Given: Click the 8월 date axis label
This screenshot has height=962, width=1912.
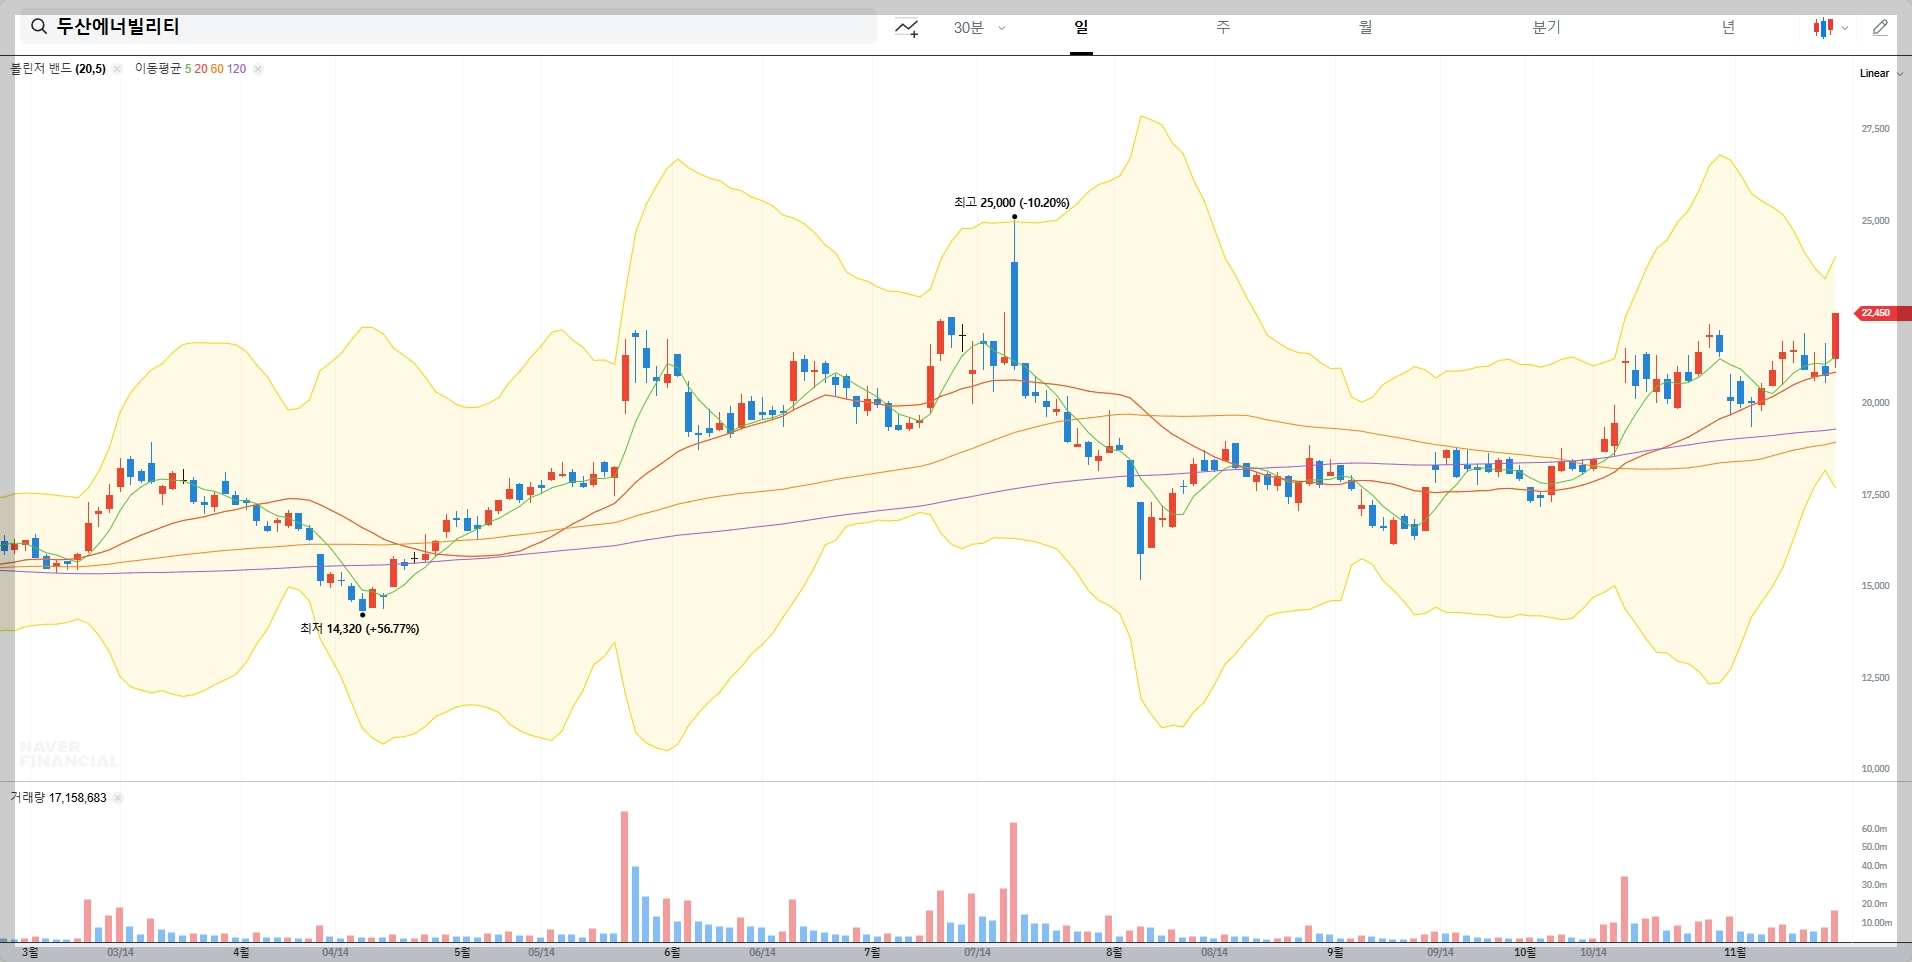Looking at the screenshot, I should click(1114, 952).
